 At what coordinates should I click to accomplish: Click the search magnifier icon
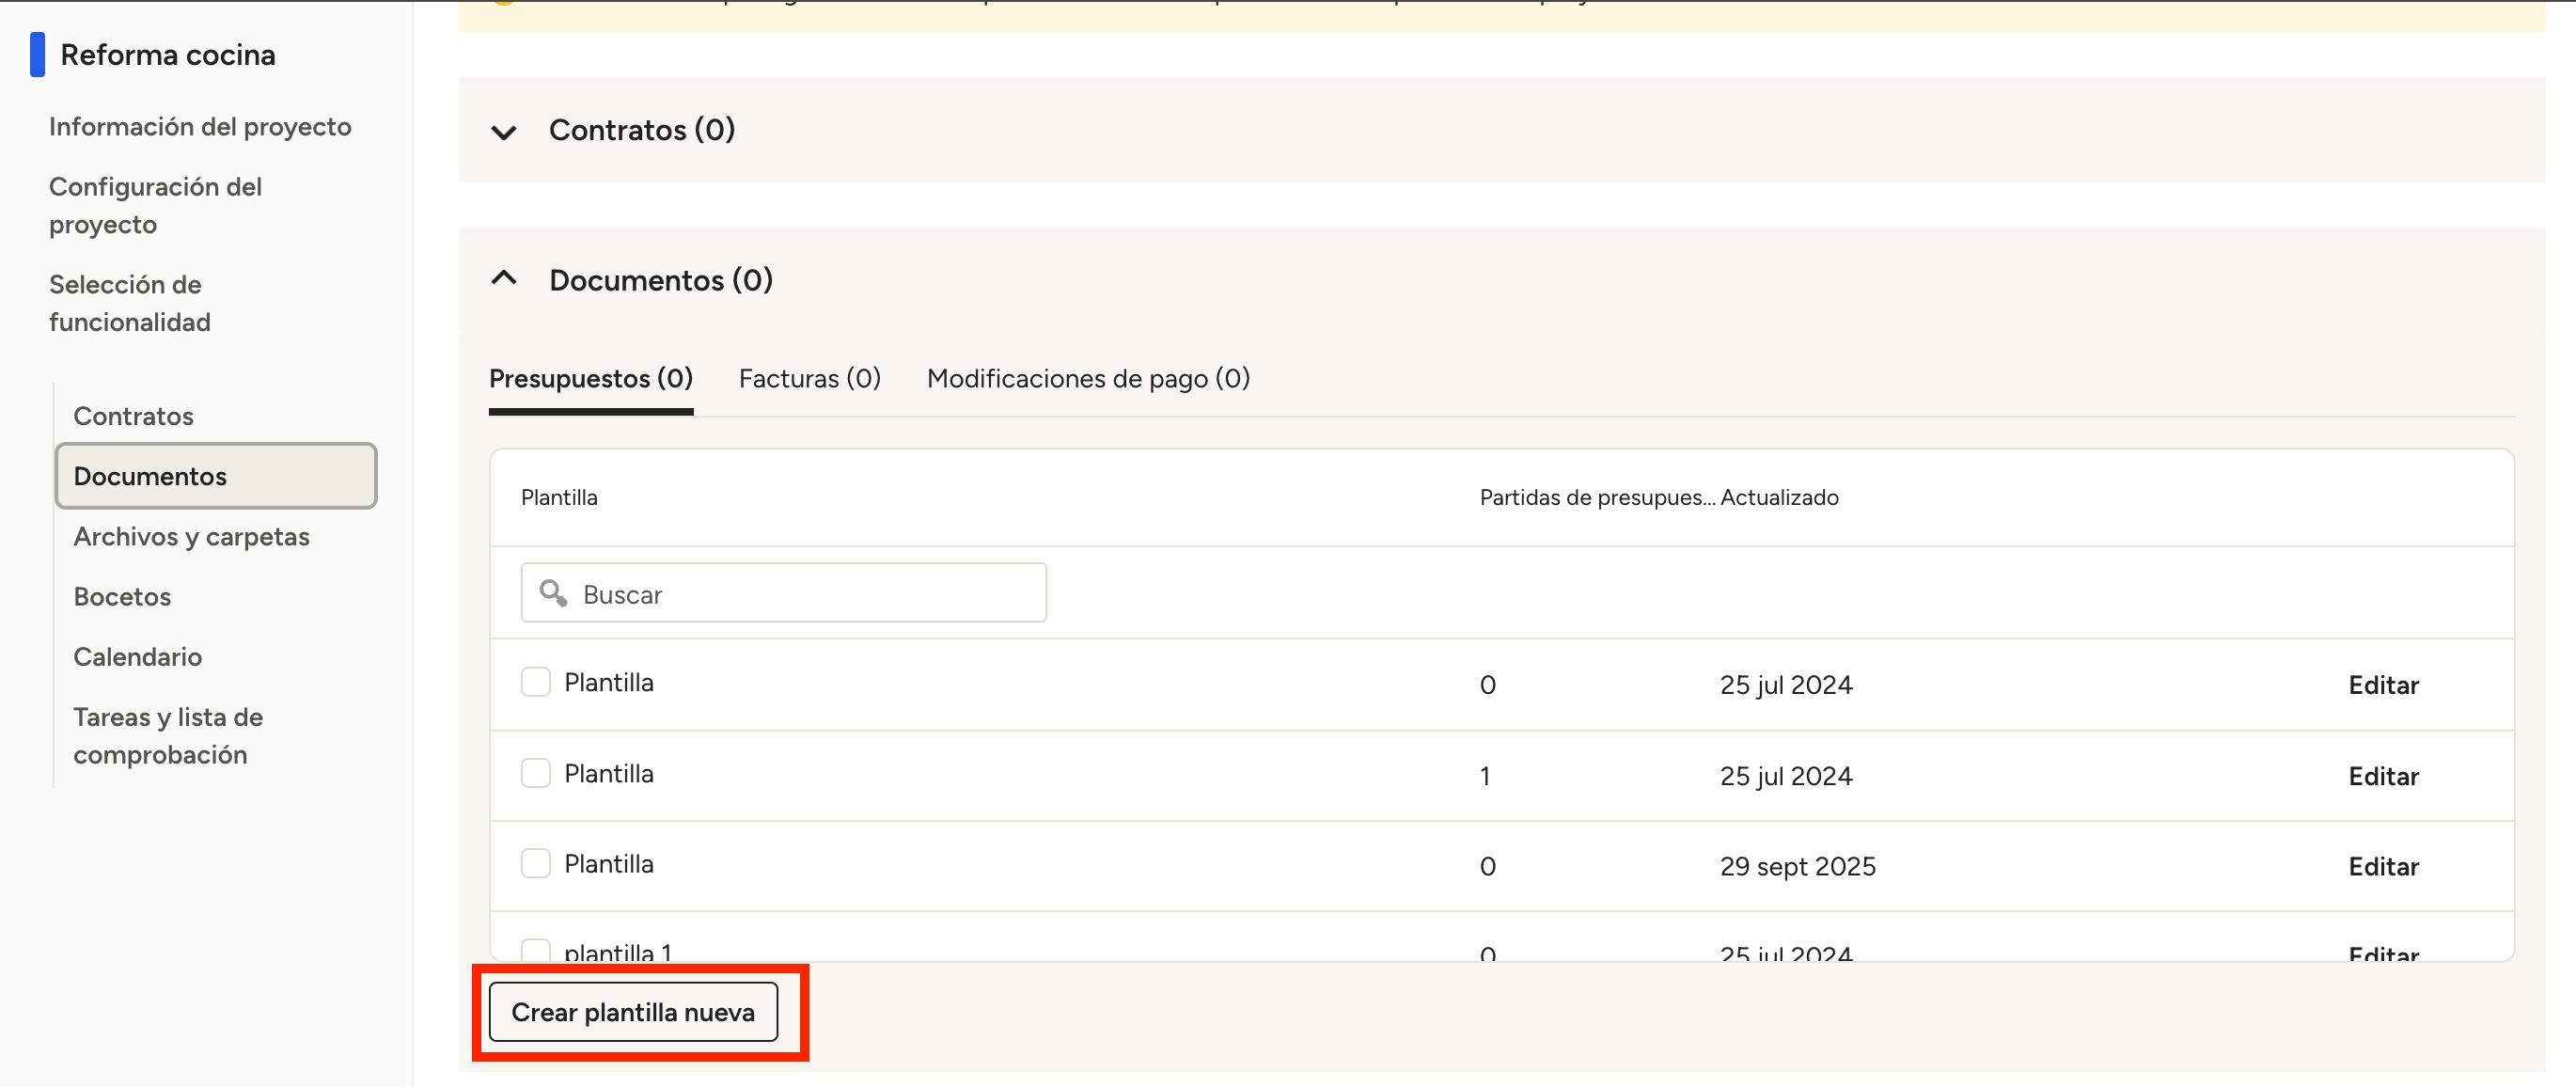[553, 593]
